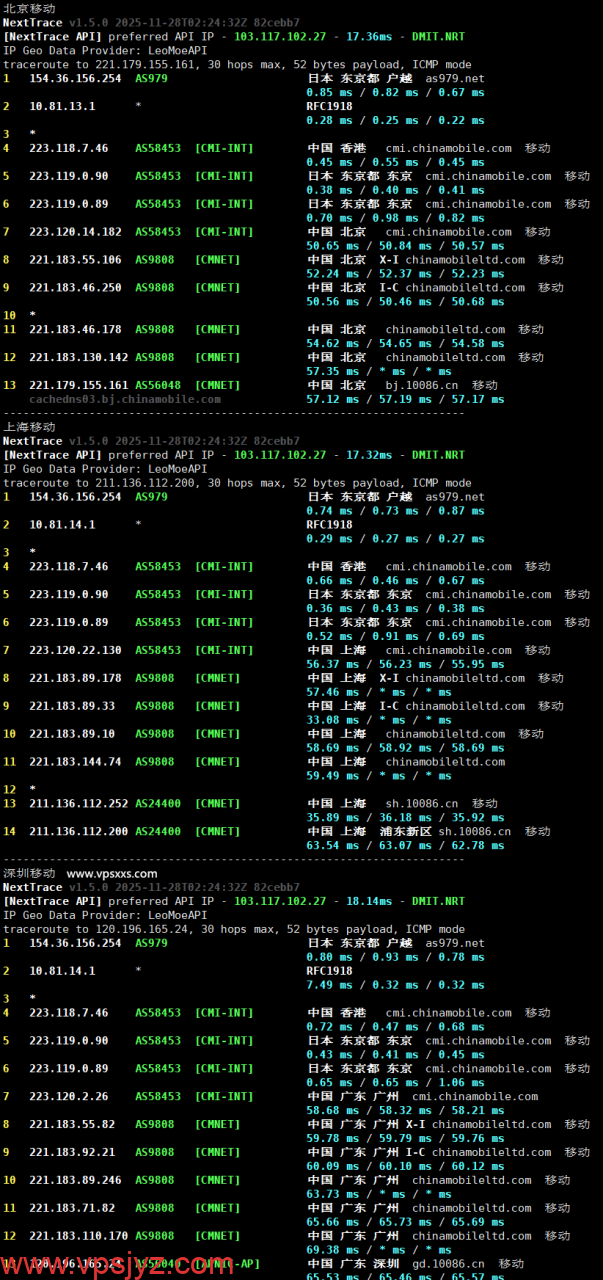Select hop IP 221.183.46.250
The width and height of the screenshot is (603, 1280).
pyautogui.click(x=75, y=287)
